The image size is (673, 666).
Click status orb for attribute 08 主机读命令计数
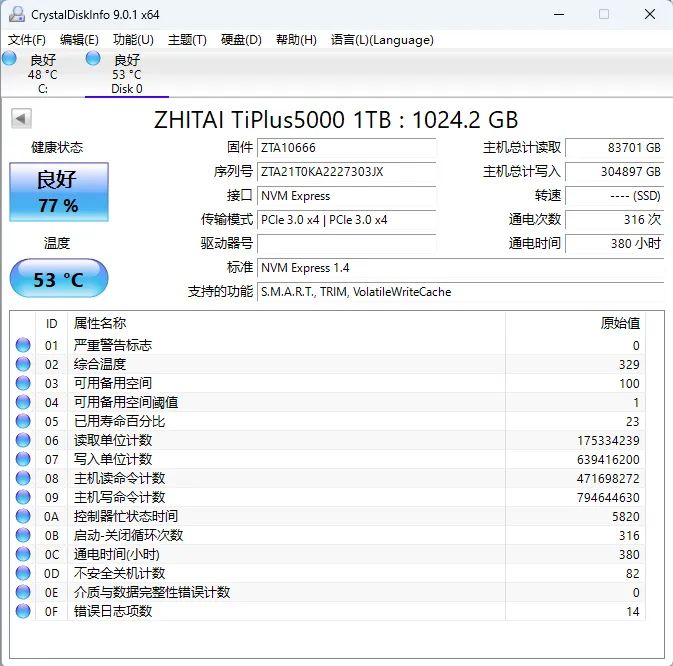pos(23,478)
